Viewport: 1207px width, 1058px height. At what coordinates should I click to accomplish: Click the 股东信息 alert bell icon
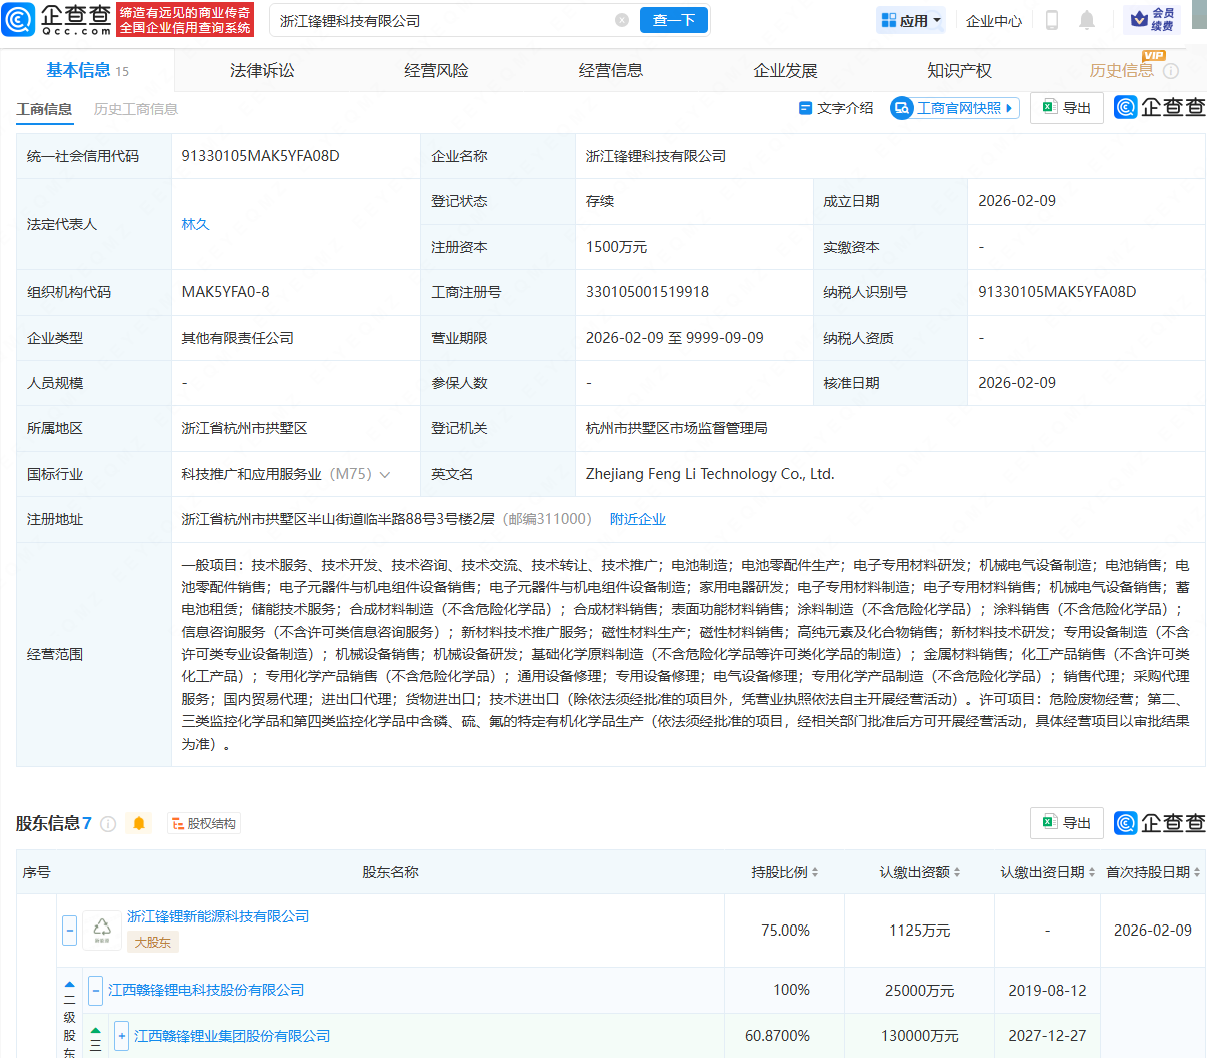tap(139, 823)
